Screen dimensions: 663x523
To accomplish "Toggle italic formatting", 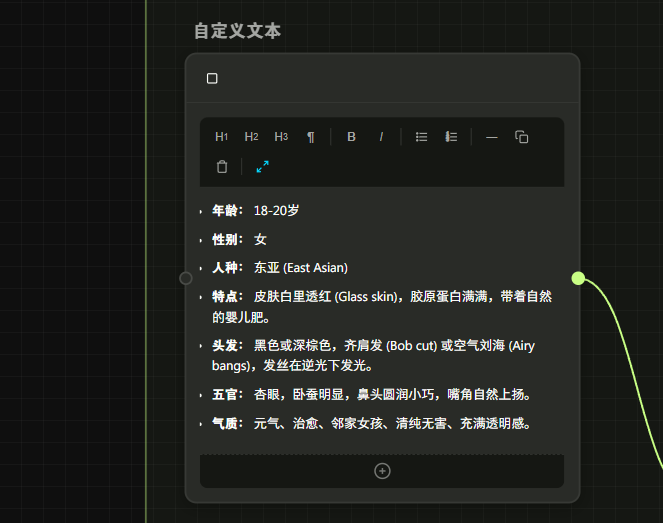I will pyautogui.click(x=381, y=137).
